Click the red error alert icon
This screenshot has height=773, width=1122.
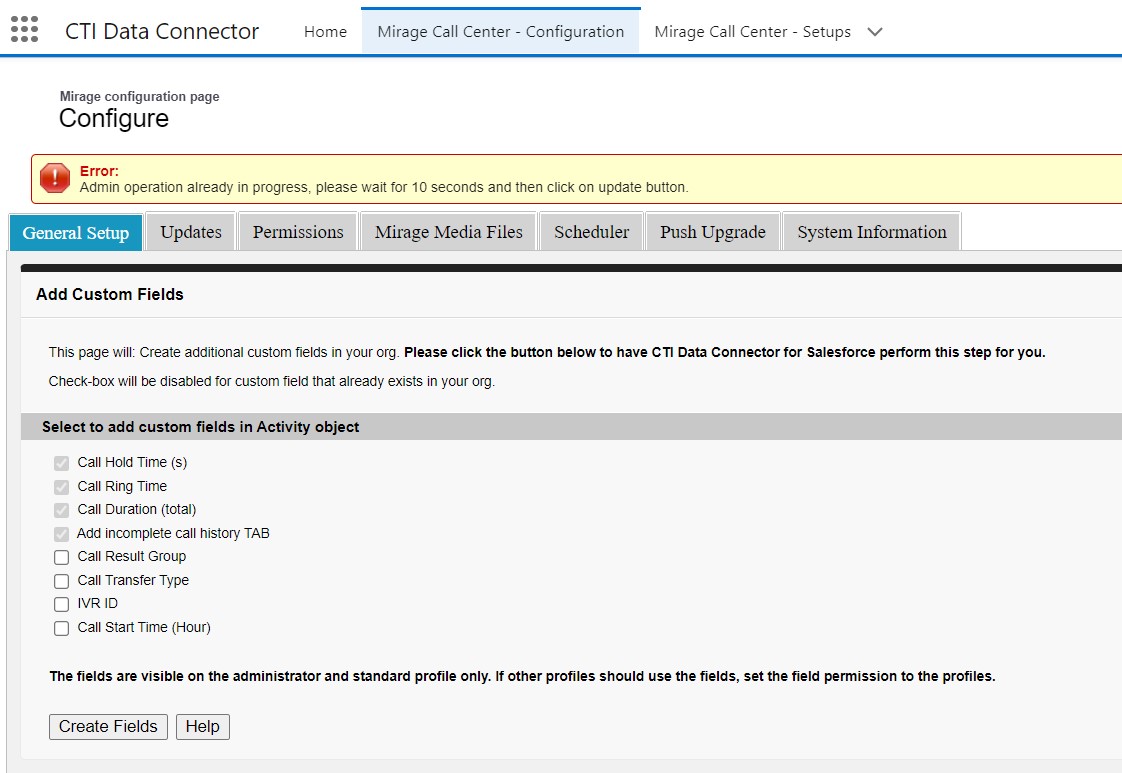(55, 178)
